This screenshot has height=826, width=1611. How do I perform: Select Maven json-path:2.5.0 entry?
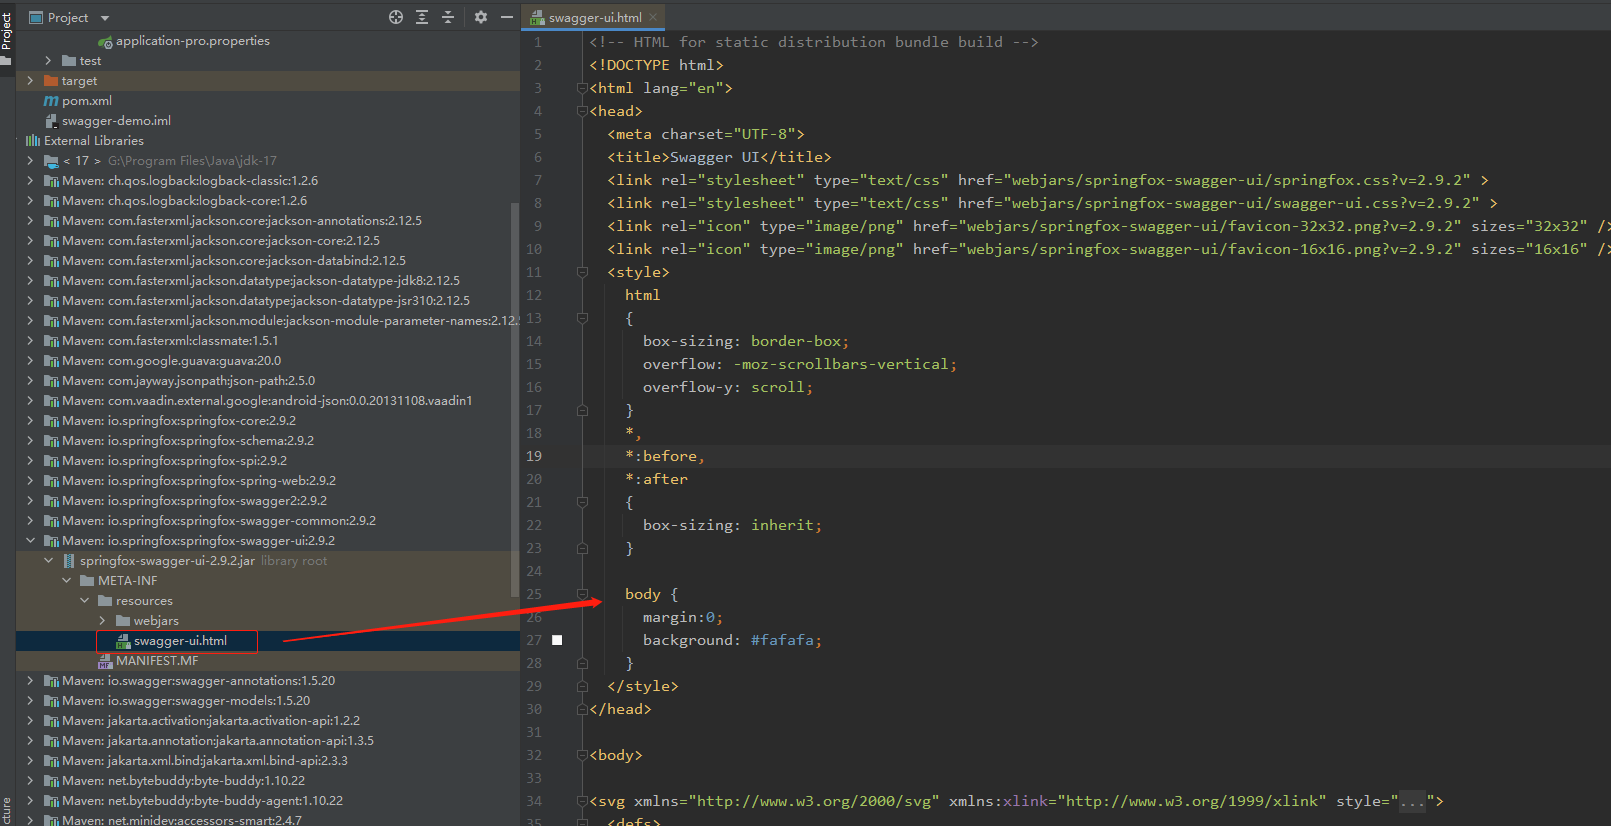tap(188, 381)
